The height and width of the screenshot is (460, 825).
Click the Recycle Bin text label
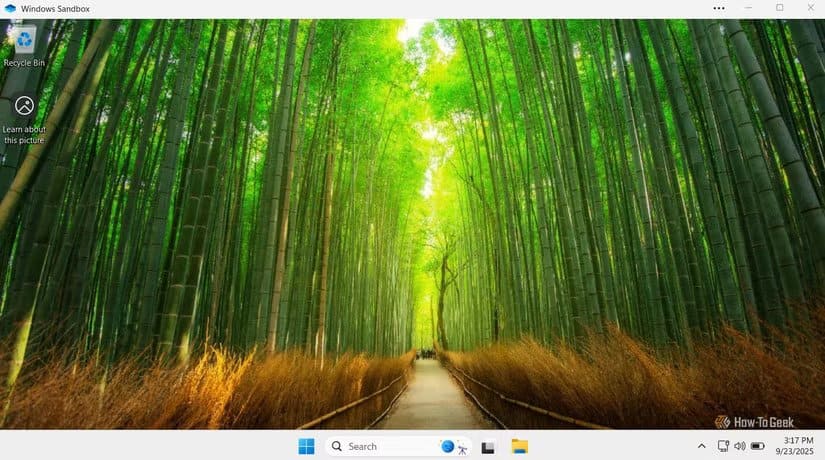coord(24,63)
